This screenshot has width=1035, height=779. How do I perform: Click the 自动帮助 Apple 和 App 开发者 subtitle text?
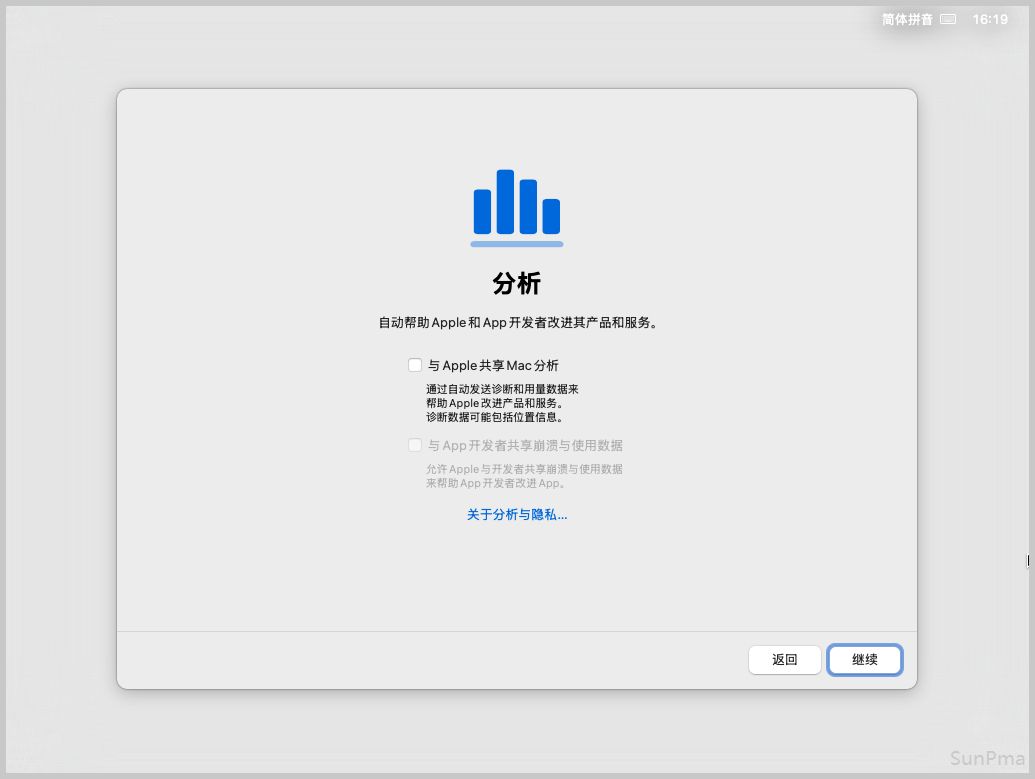click(517, 323)
